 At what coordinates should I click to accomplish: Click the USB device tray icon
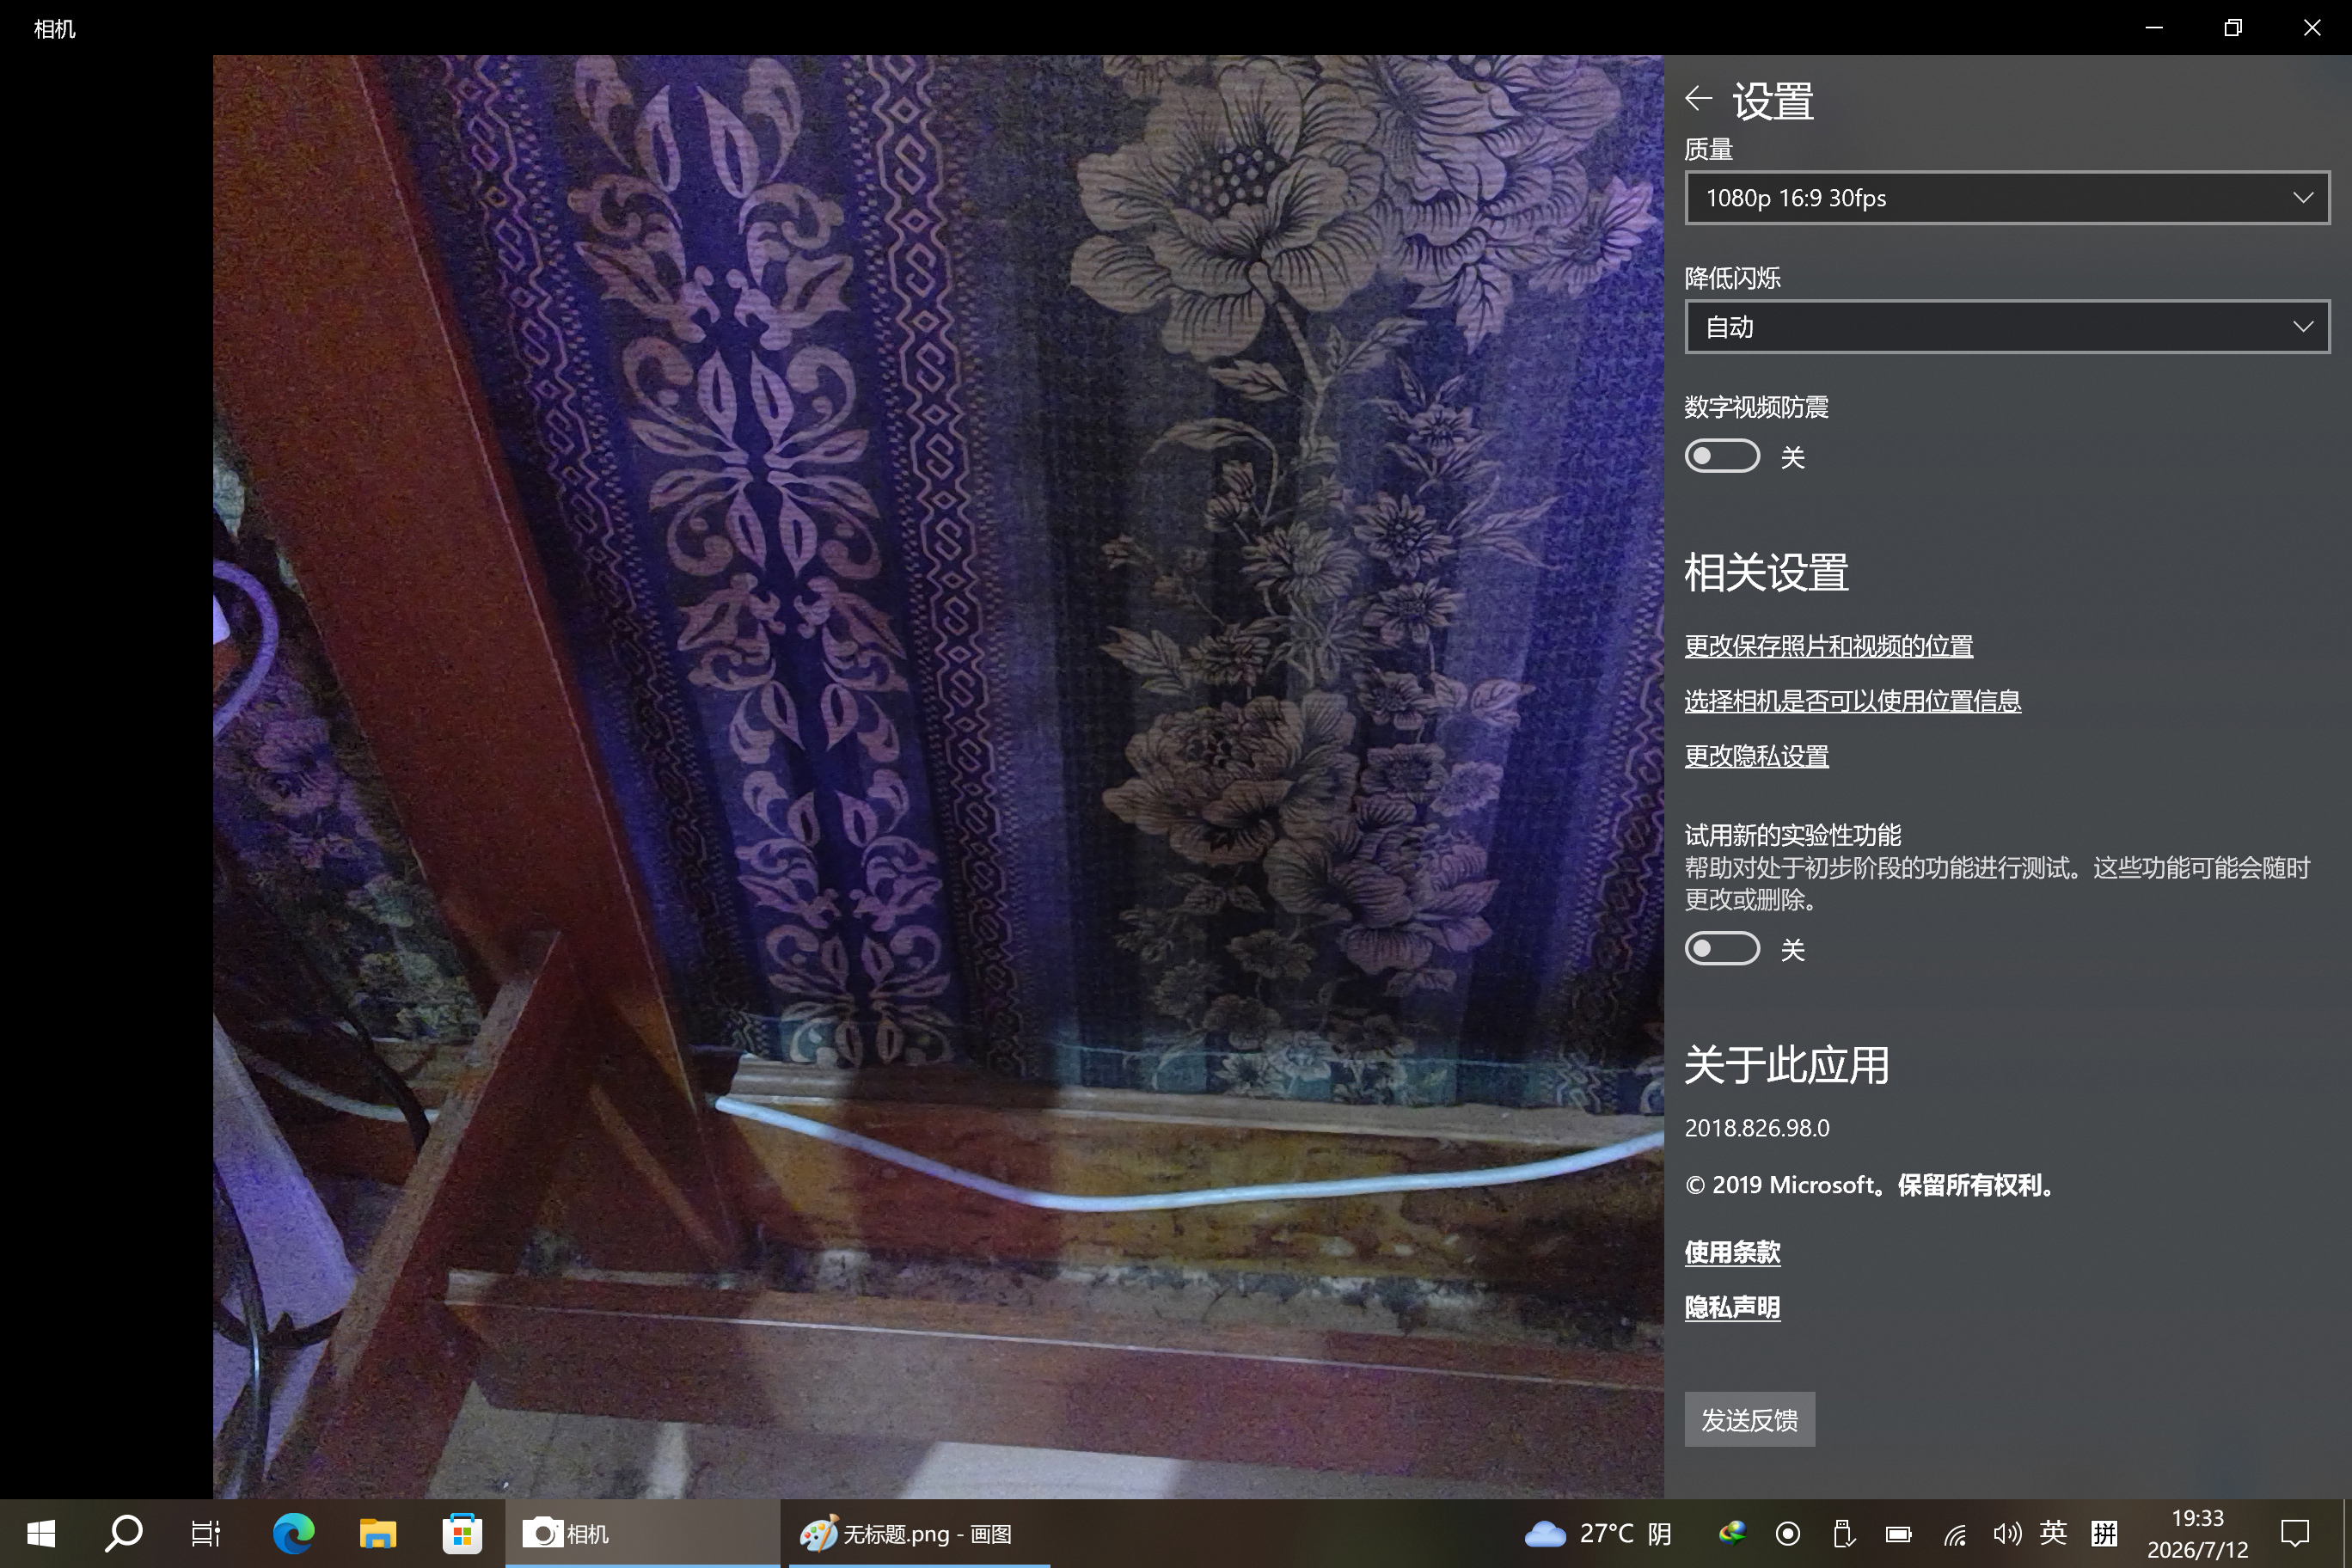coord(1843,1533)
